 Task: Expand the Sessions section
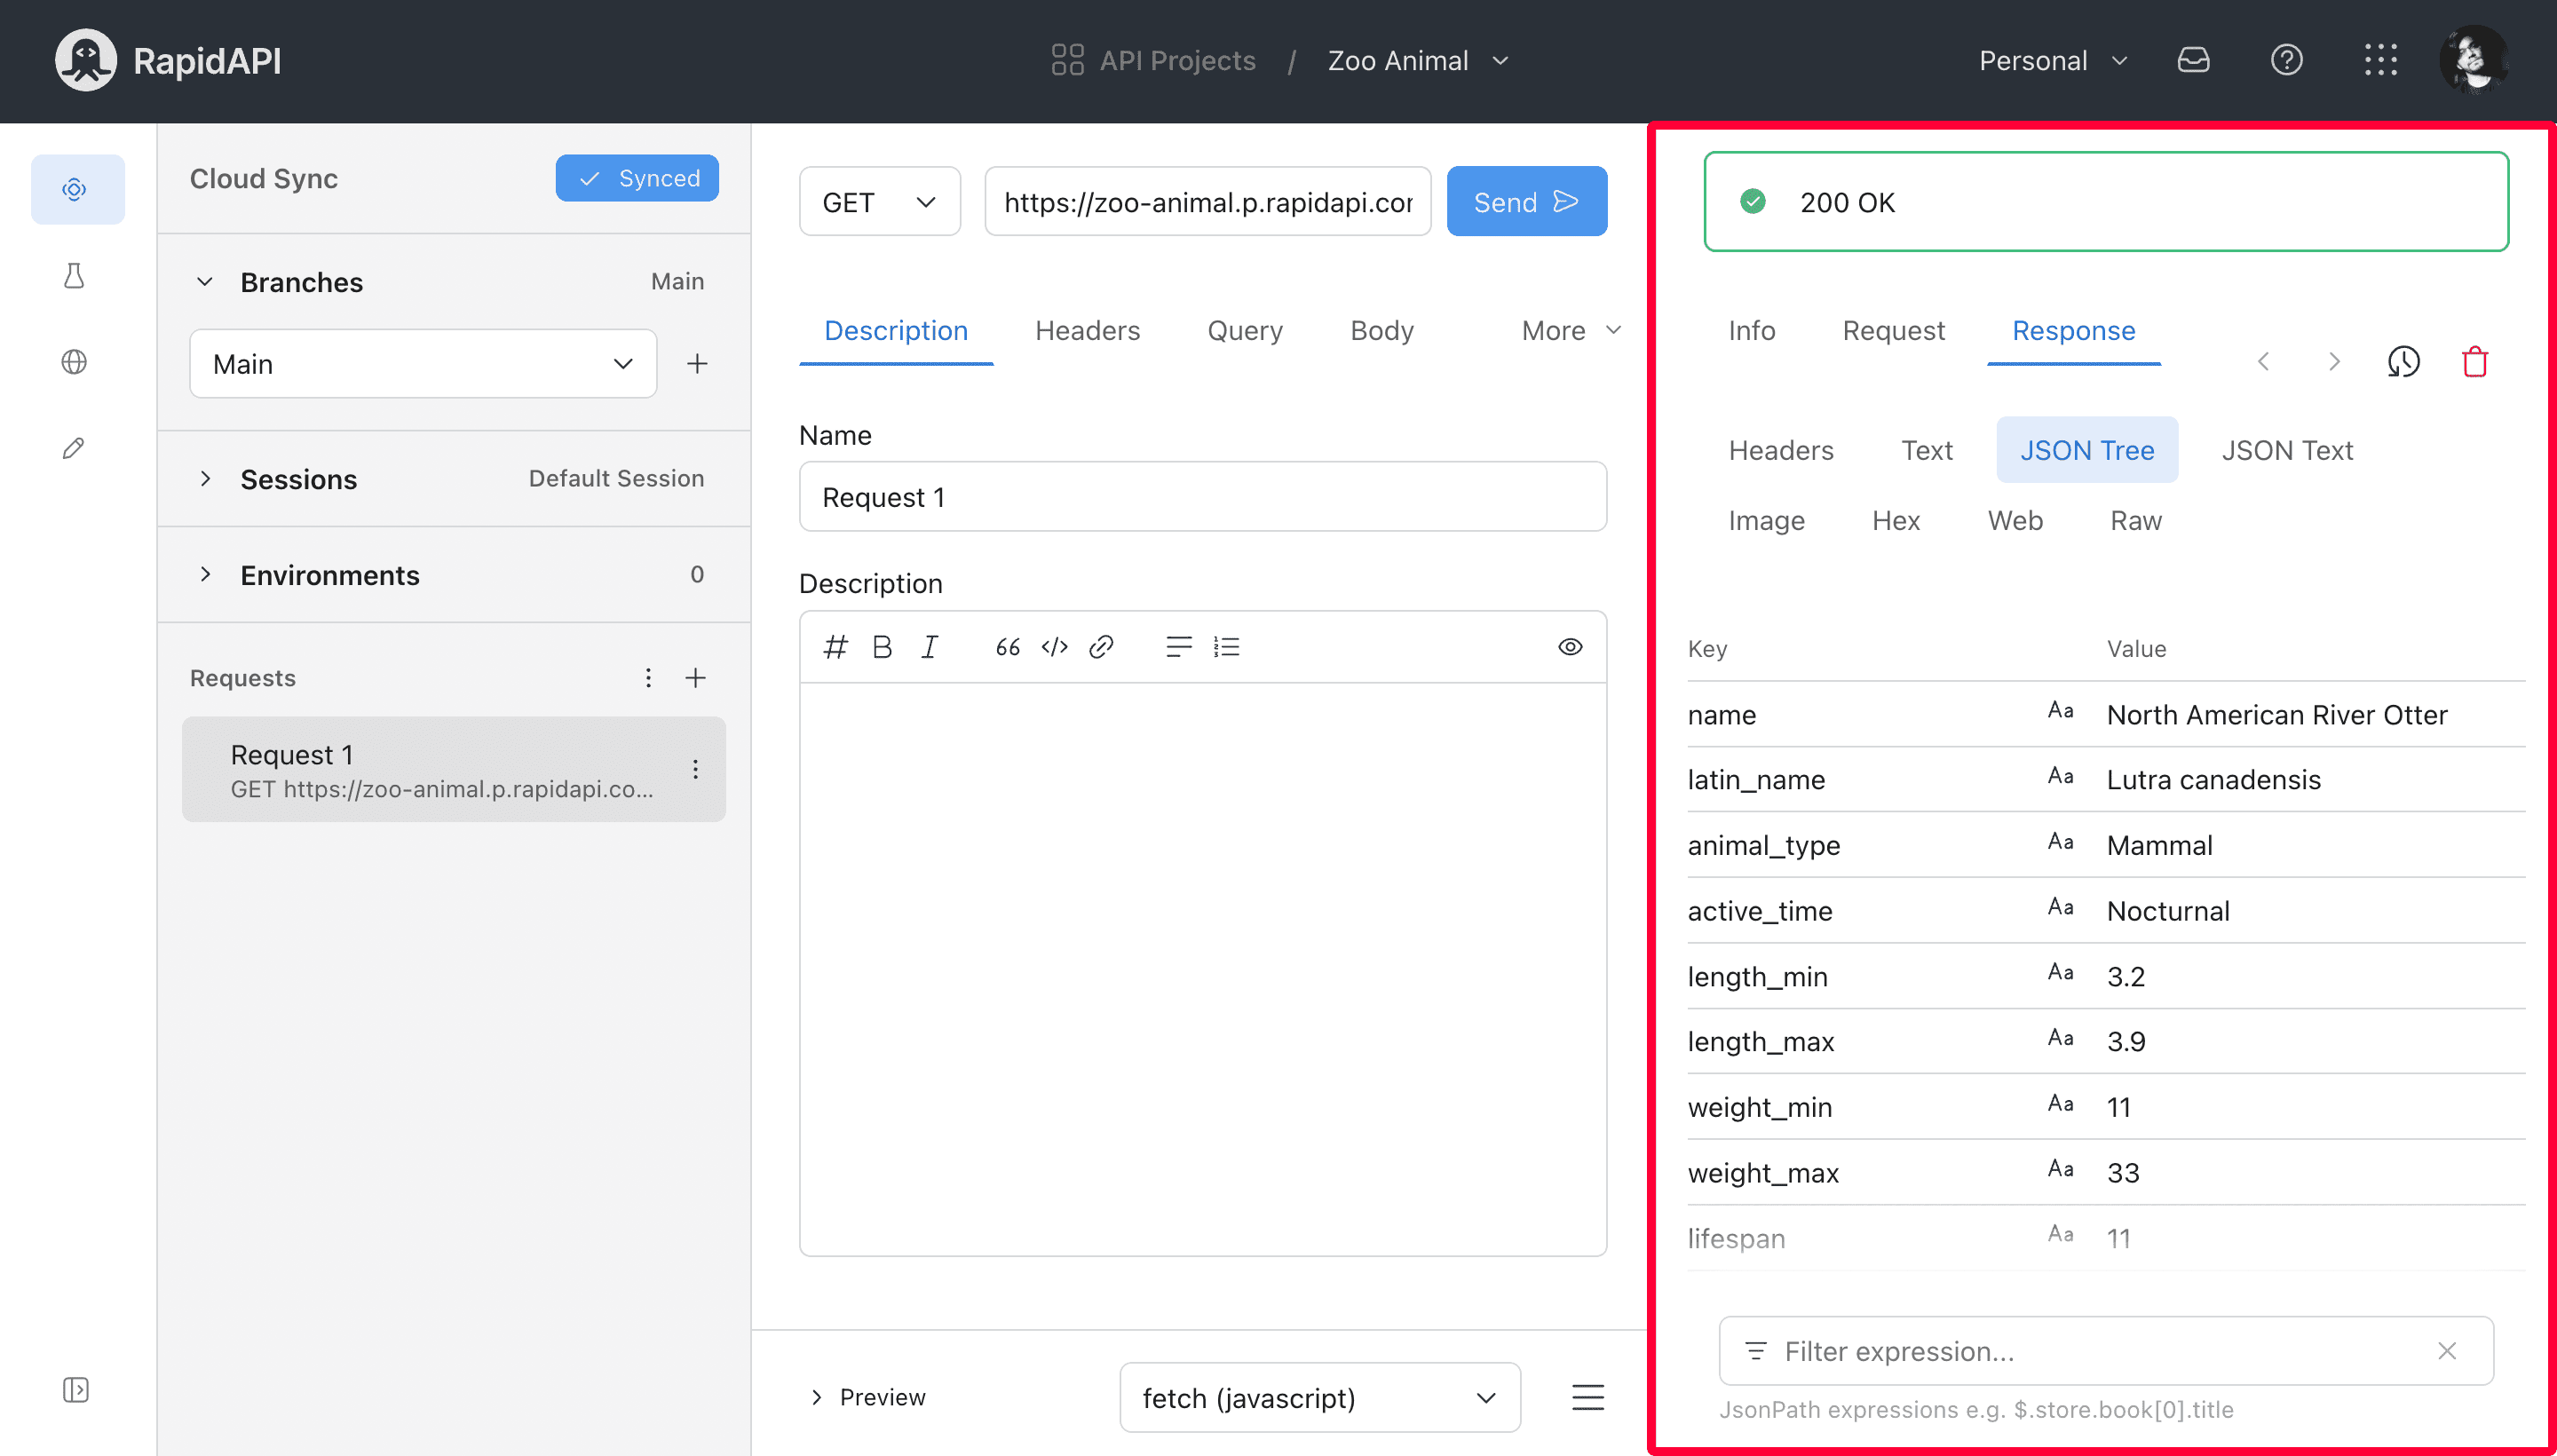(x=205, y=479)
